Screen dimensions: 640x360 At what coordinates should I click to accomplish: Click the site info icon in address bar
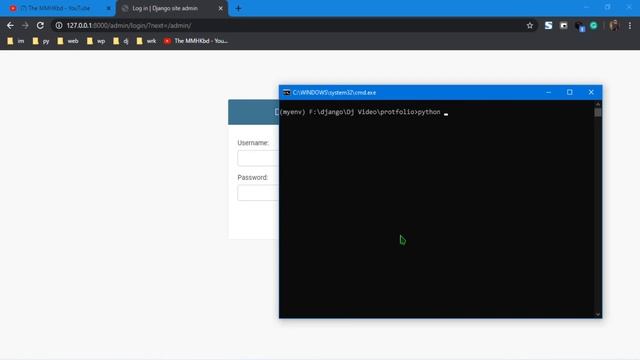click(x=59, y=25)
